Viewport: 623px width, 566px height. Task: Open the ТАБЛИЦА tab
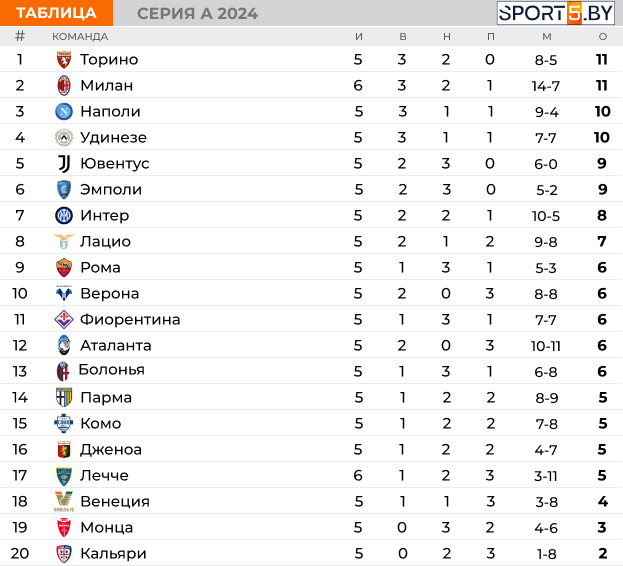point(56,13)
